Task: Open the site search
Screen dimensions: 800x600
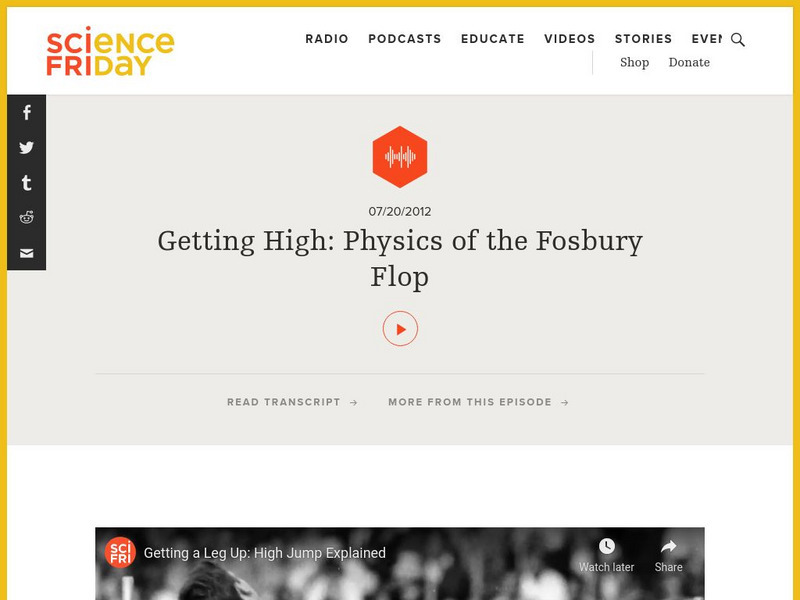Action: [x=738, y=41]
